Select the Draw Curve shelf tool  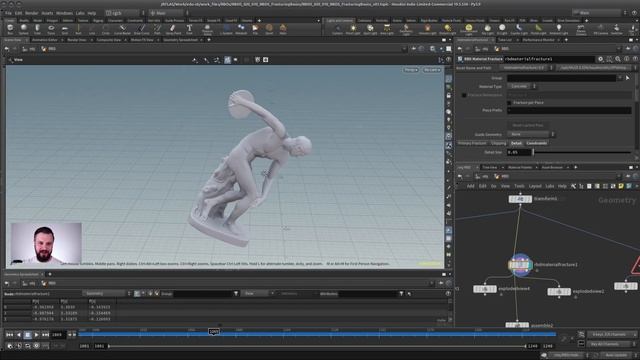click(x=142, y=29)
